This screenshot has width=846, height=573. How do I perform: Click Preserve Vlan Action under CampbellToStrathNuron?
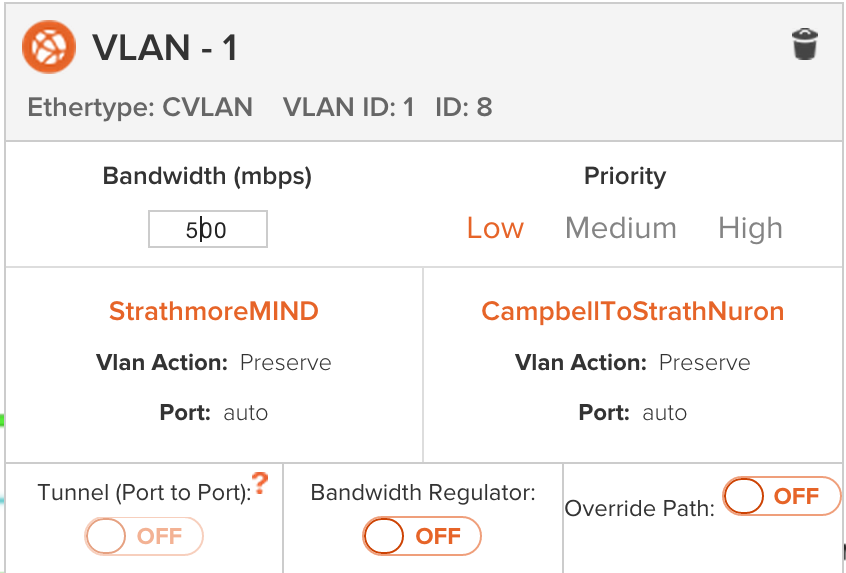click(x=704, y=362)
